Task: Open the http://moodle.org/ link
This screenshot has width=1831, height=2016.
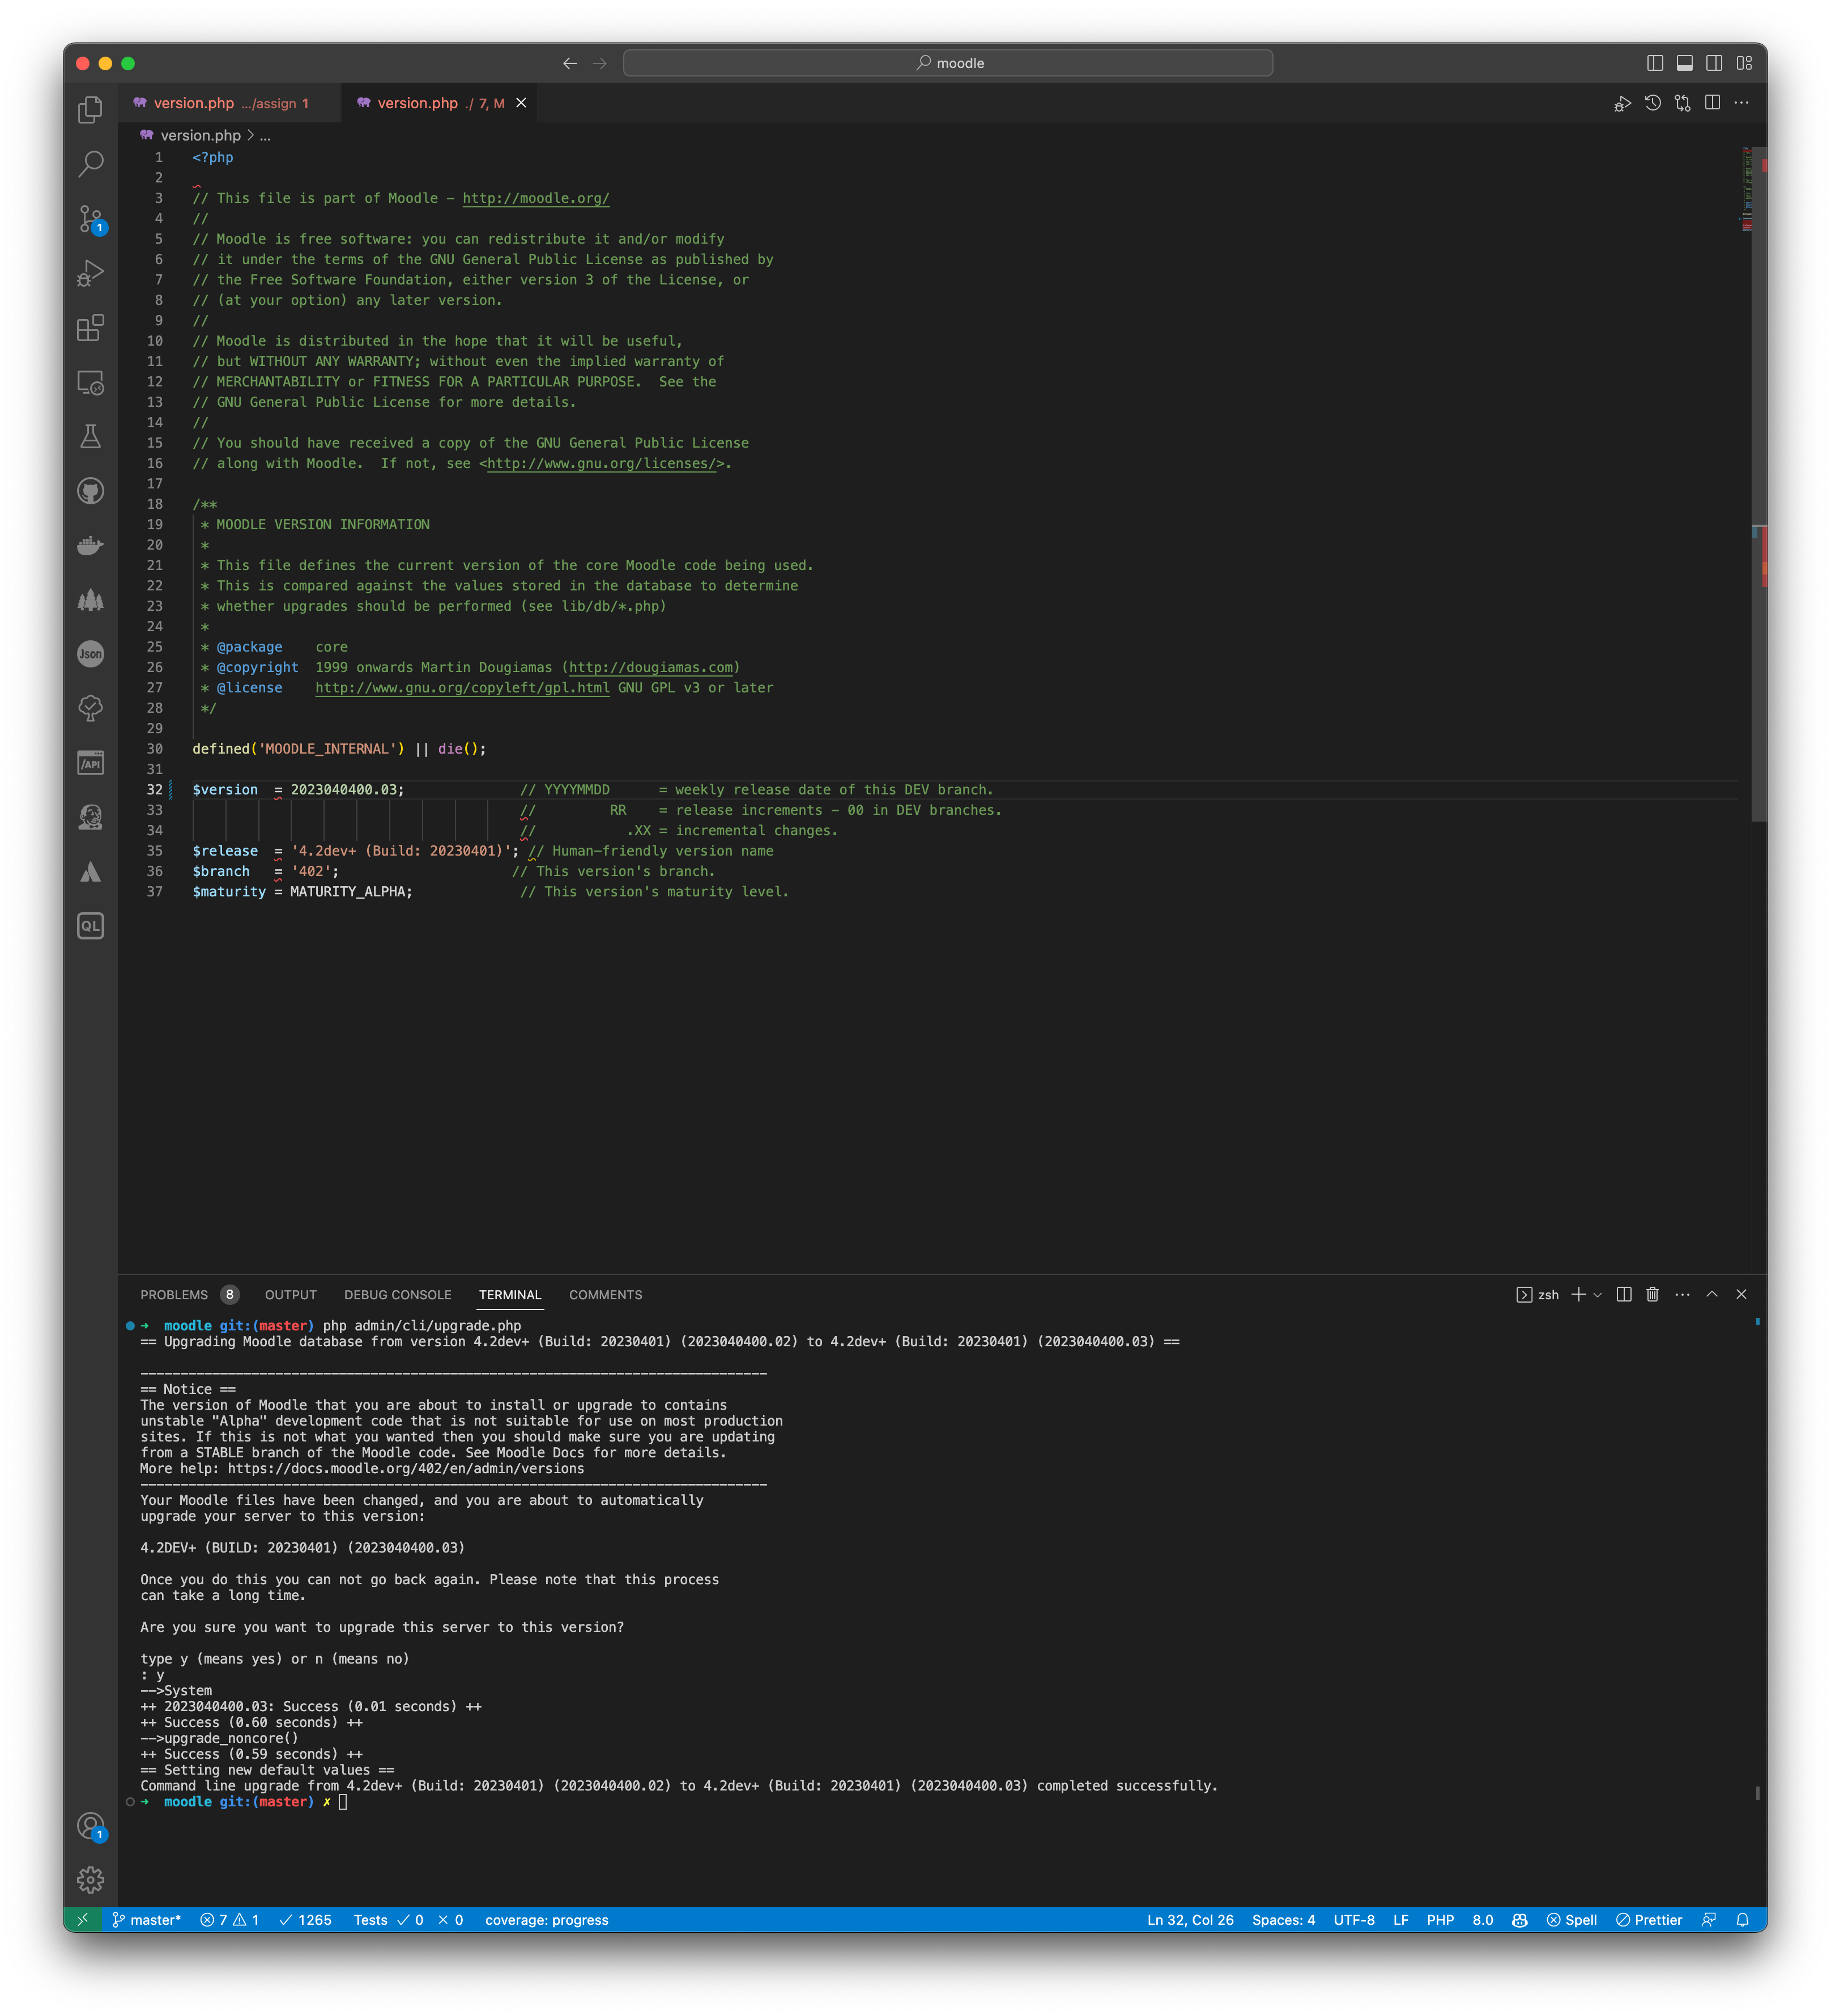Action: point(536,198)
